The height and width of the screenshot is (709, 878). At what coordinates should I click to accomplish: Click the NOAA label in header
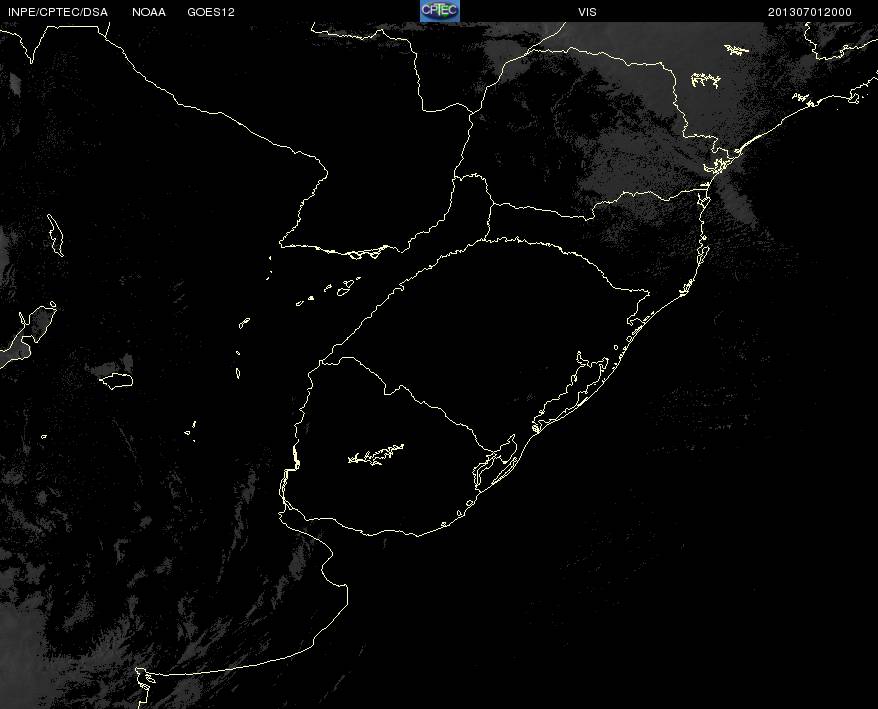pyautogui.click(x=149, y=12)
